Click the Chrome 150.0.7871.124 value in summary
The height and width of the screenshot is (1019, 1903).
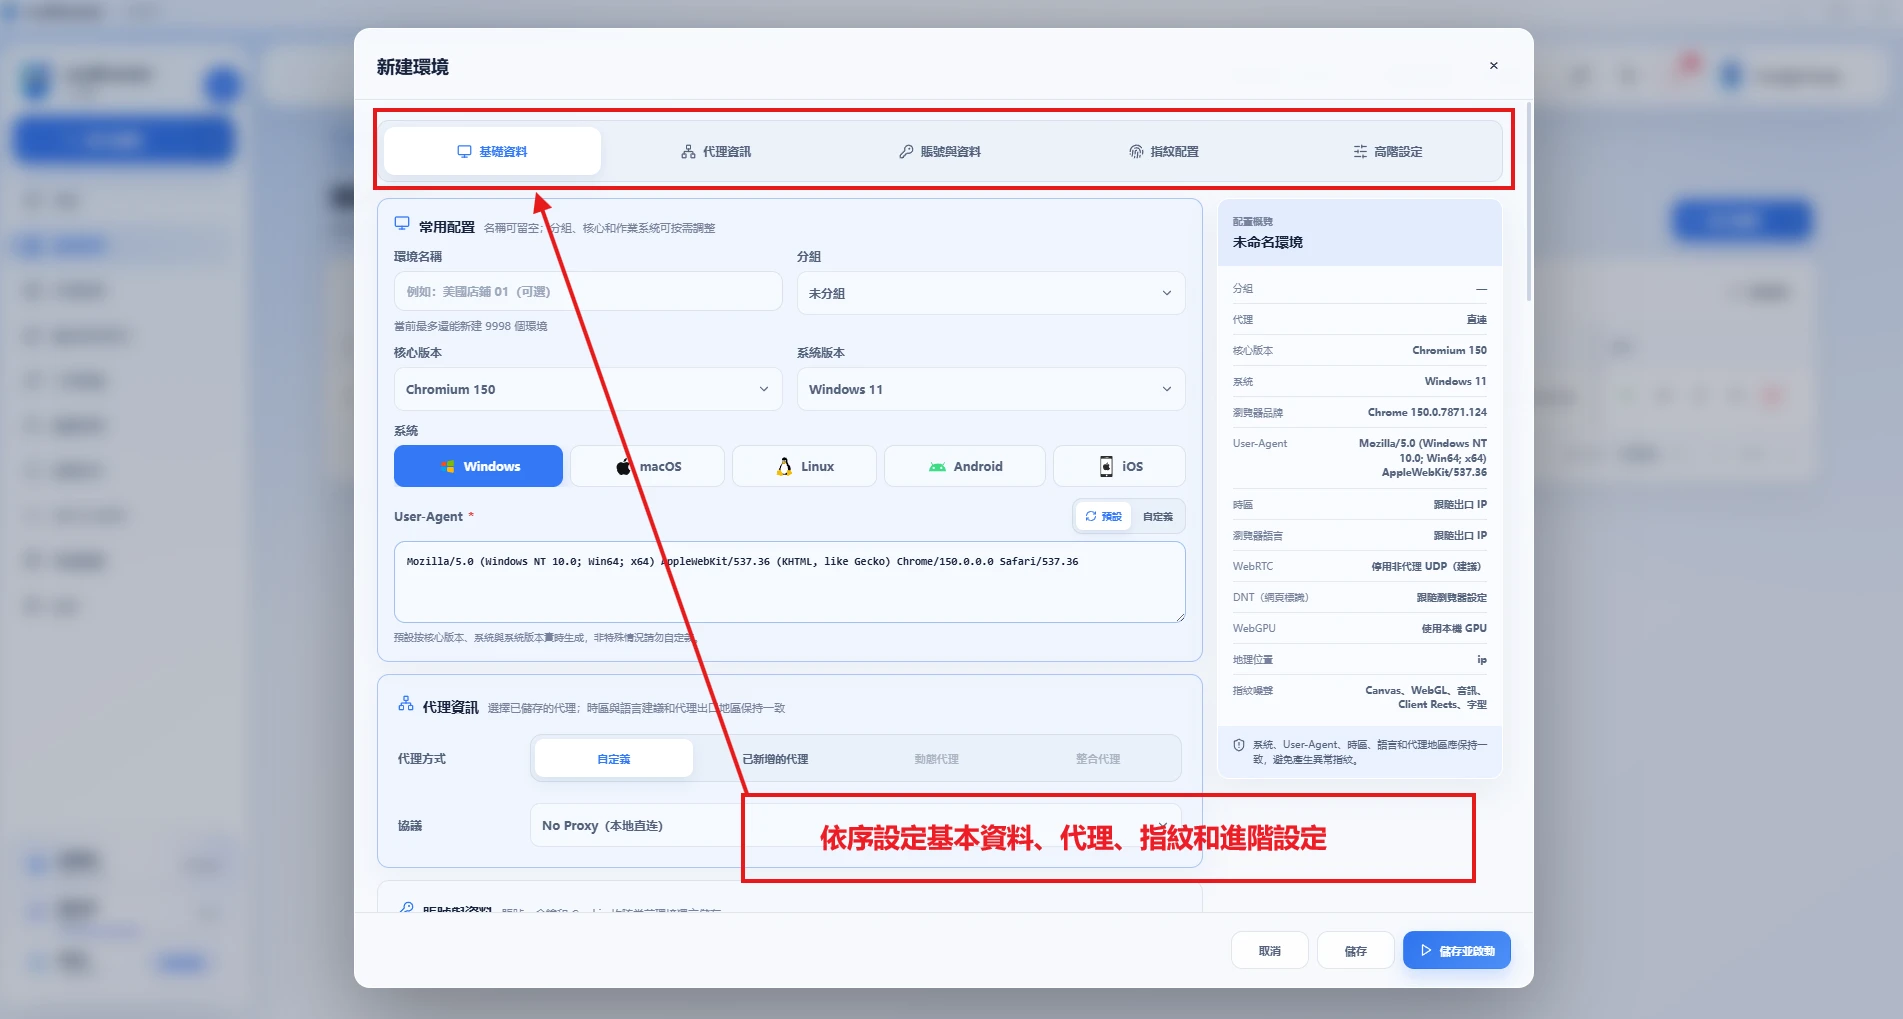(1427, 412)
